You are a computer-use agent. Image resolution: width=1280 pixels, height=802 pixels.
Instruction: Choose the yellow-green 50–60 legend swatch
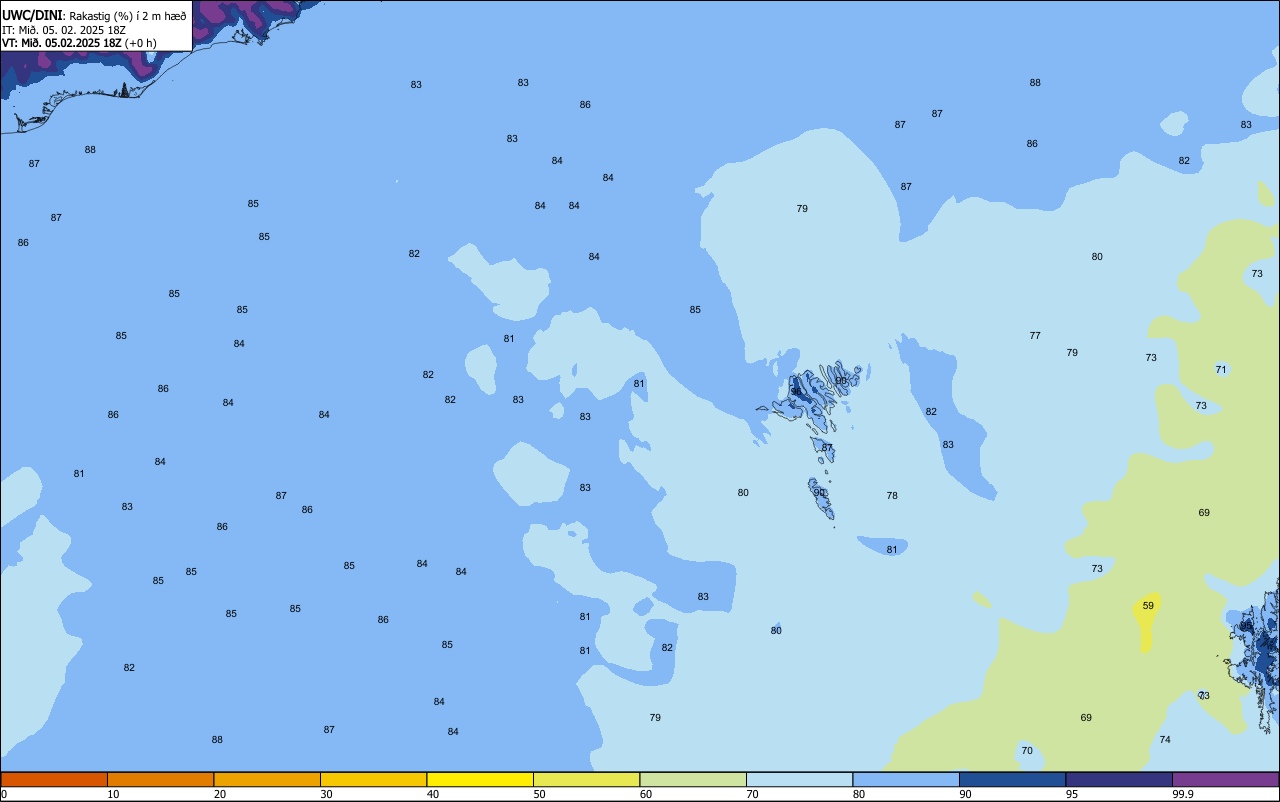pyautogui.click(x=586, y=779)
